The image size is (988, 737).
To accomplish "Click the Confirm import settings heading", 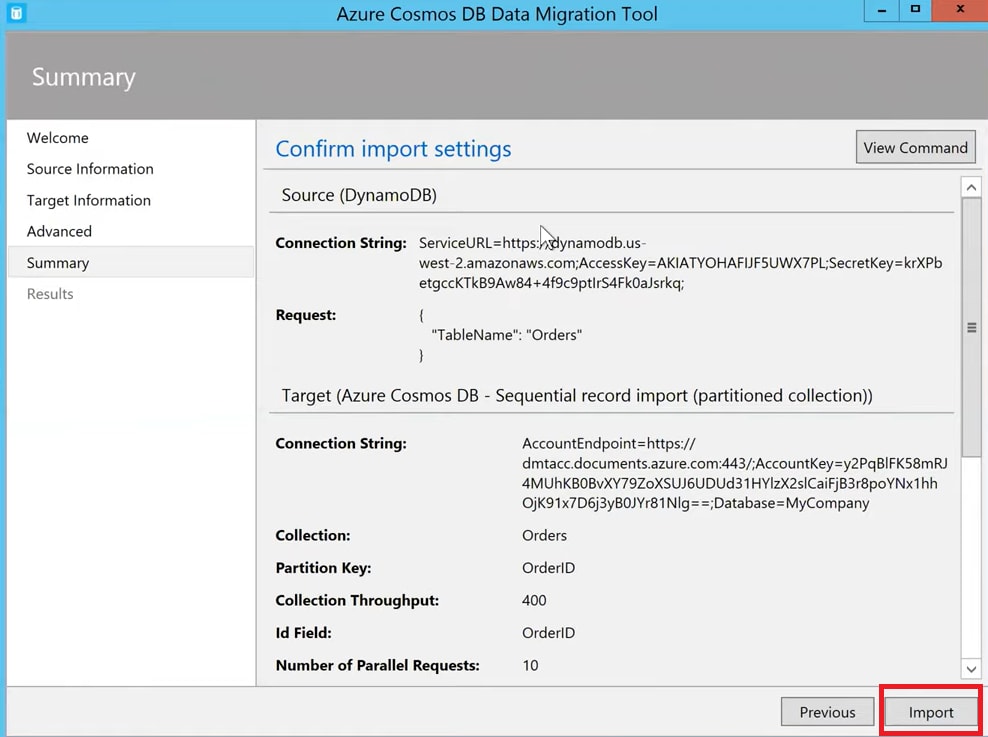I will [393, 149].
